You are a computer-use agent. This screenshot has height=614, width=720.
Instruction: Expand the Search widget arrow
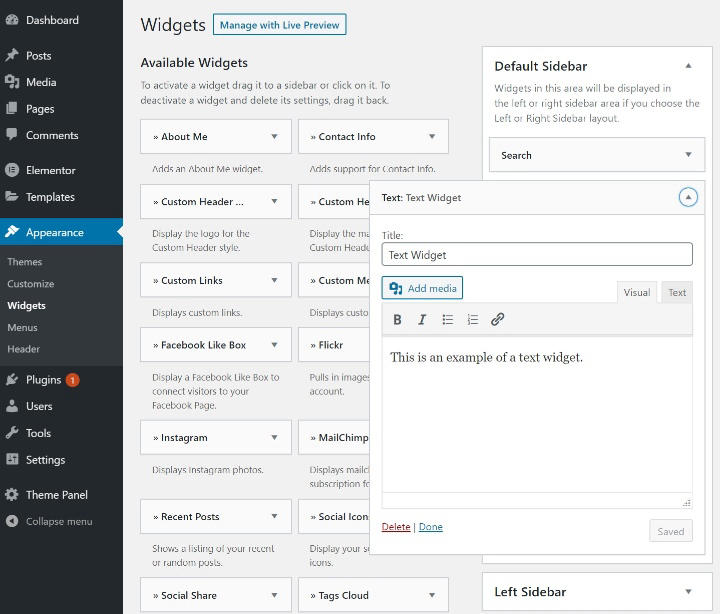pos(688,154)
